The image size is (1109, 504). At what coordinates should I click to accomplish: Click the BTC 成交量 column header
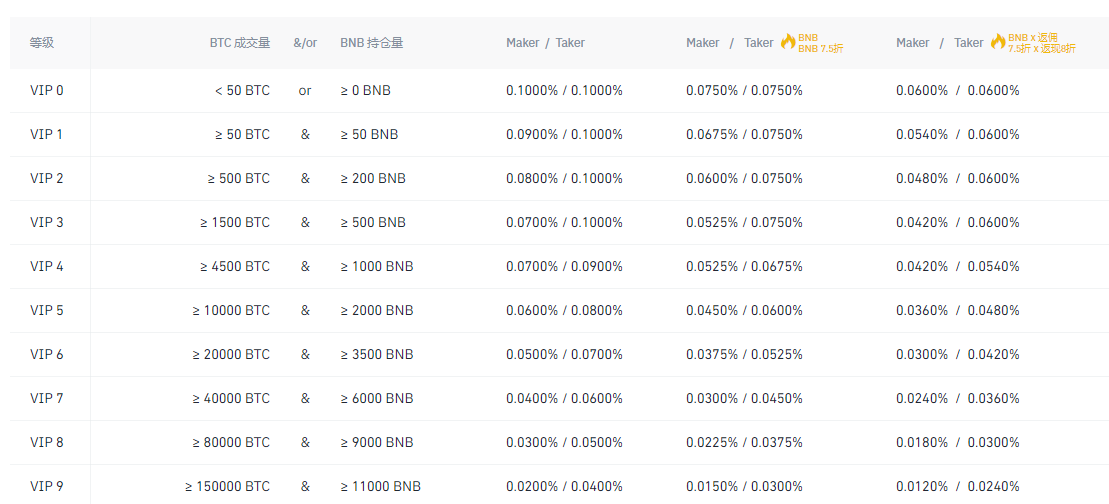click(x=240, y=43)
